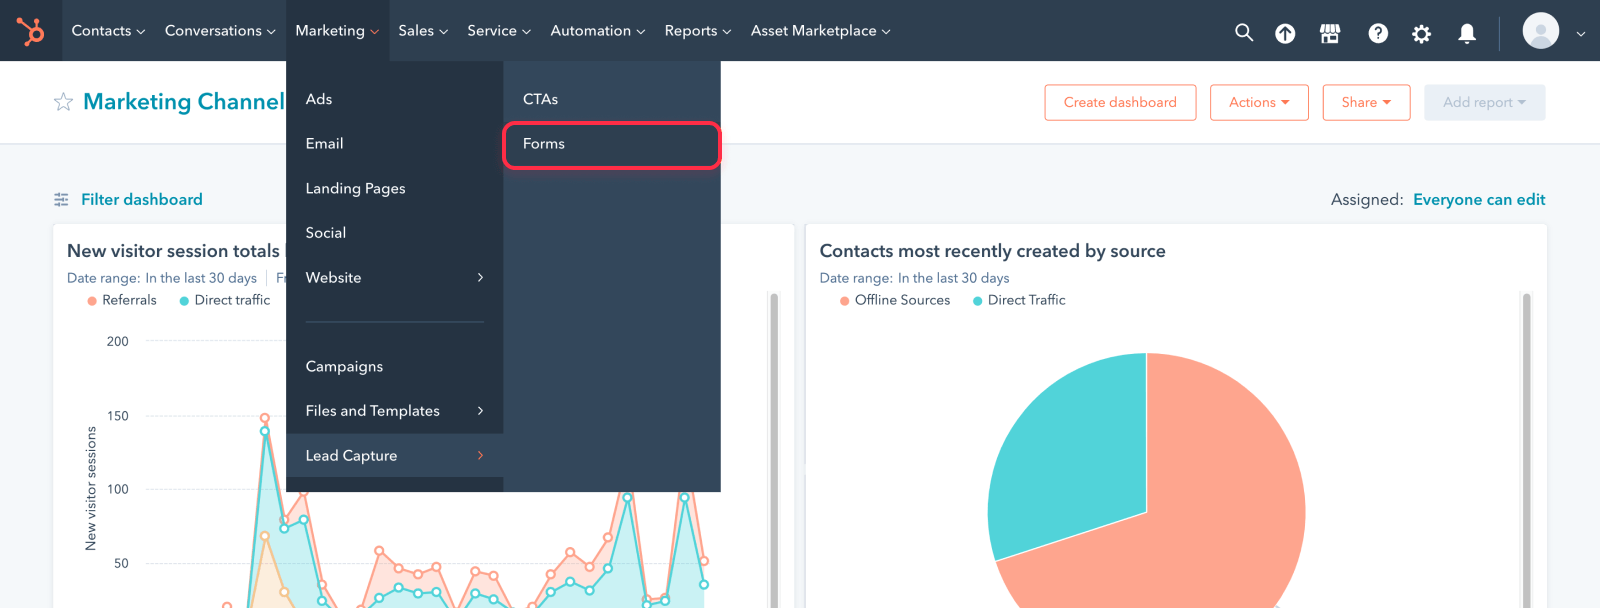
Task: Open the Asset Marketplace dropdown
Action: [820, 31]
